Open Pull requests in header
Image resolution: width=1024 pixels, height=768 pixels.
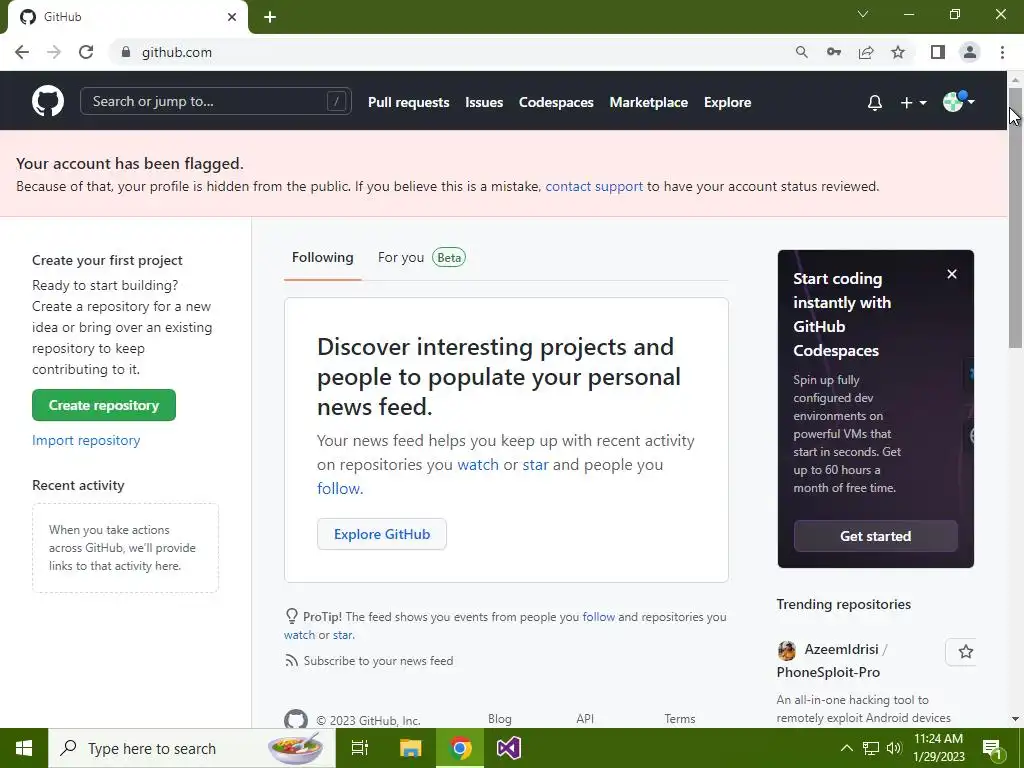pyautogui.click(x=409, y=103)
